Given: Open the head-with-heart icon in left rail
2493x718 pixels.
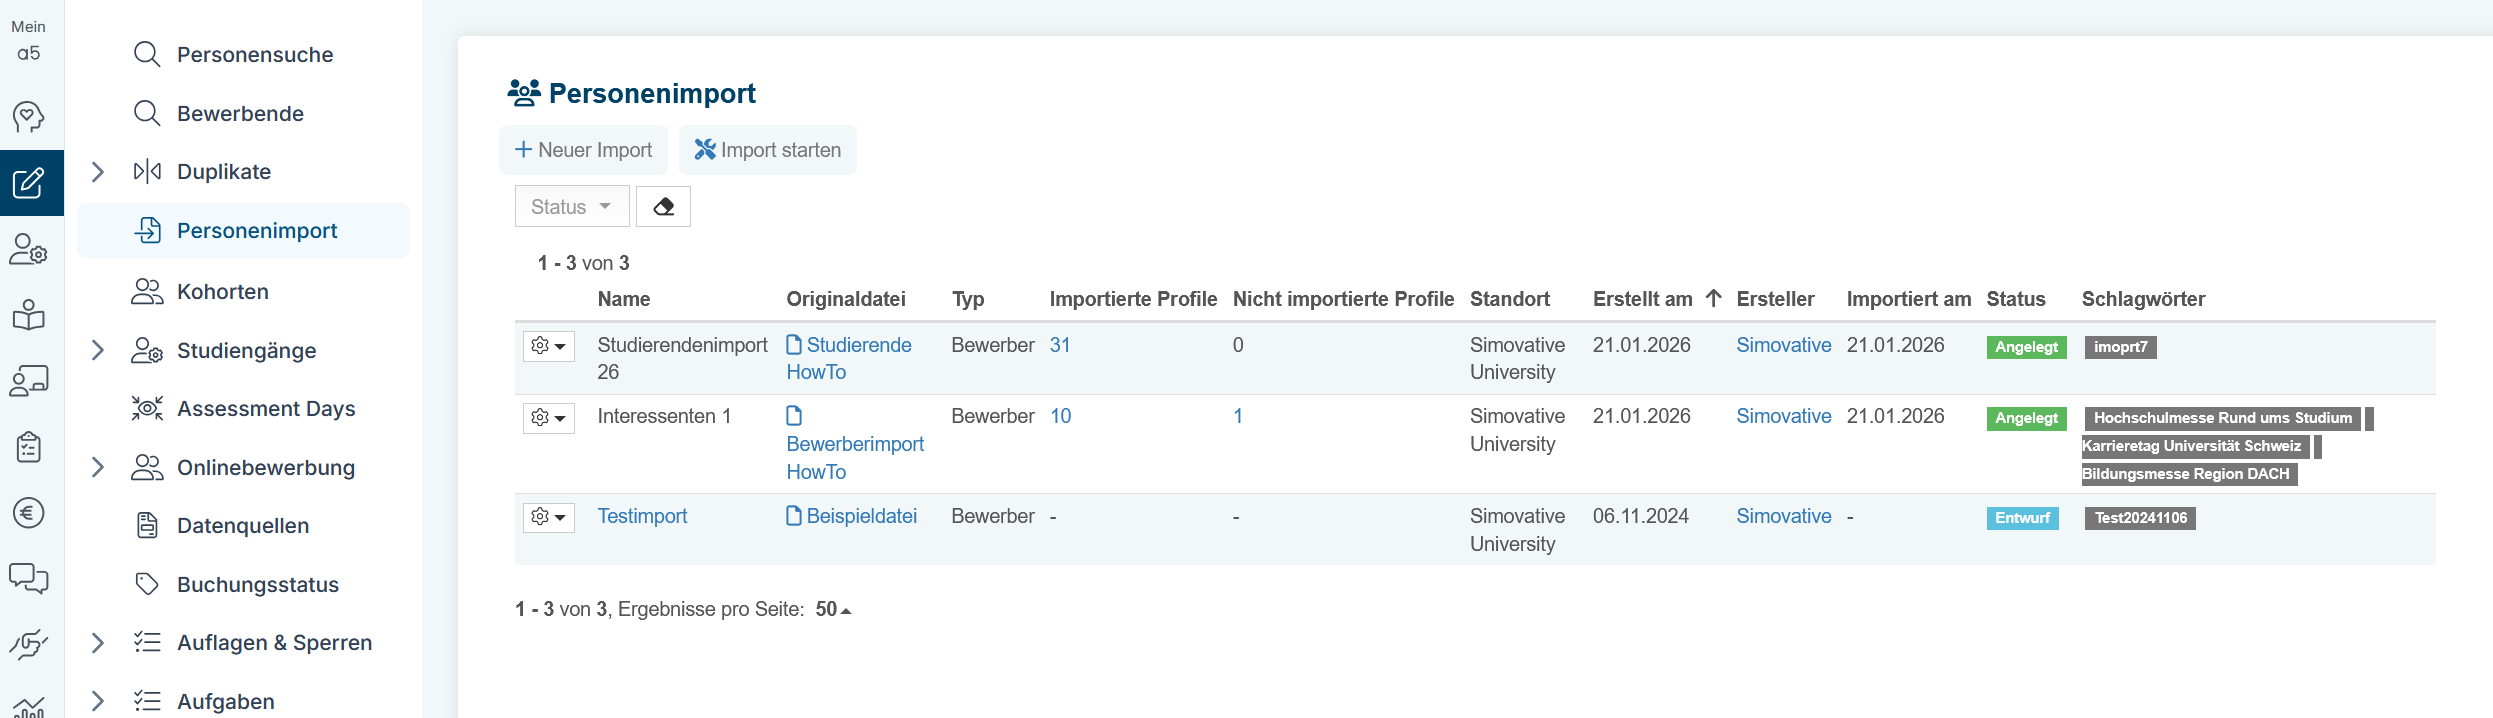Looking at the screenshot, I should [x=29, y=117].
